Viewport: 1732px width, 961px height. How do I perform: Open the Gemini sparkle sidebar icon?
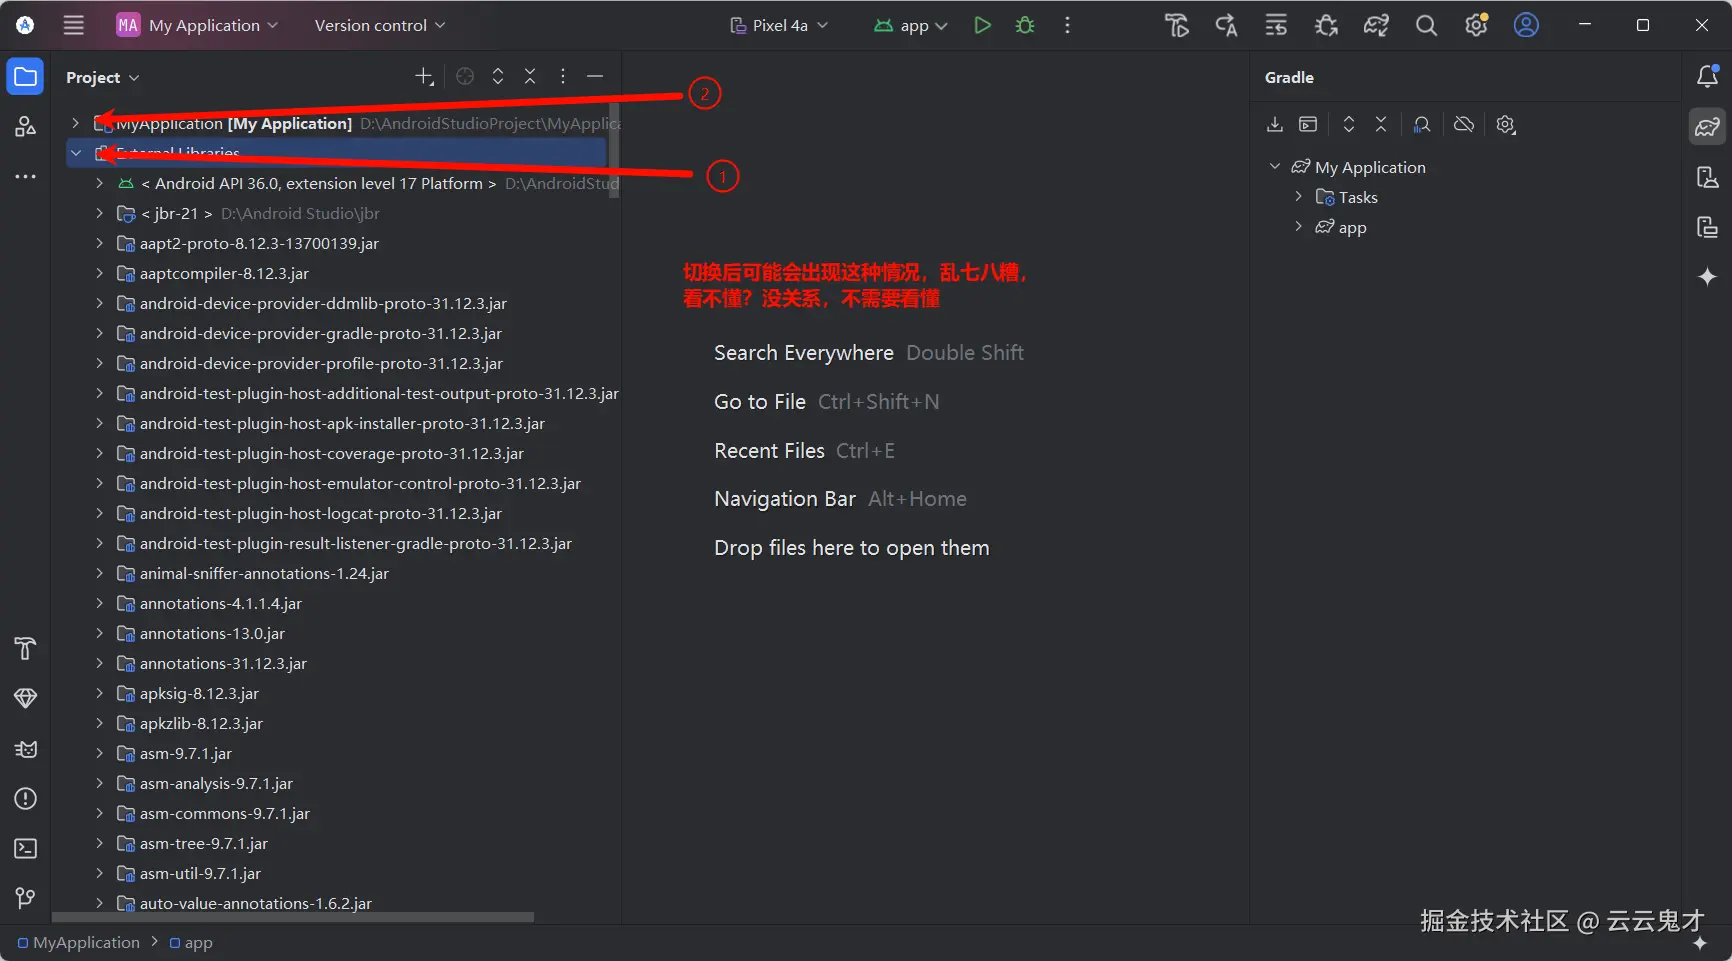(1707, 276)
